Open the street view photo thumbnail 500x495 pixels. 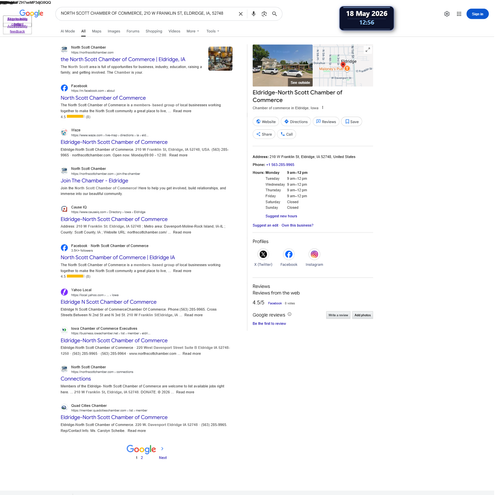[282, 65]
